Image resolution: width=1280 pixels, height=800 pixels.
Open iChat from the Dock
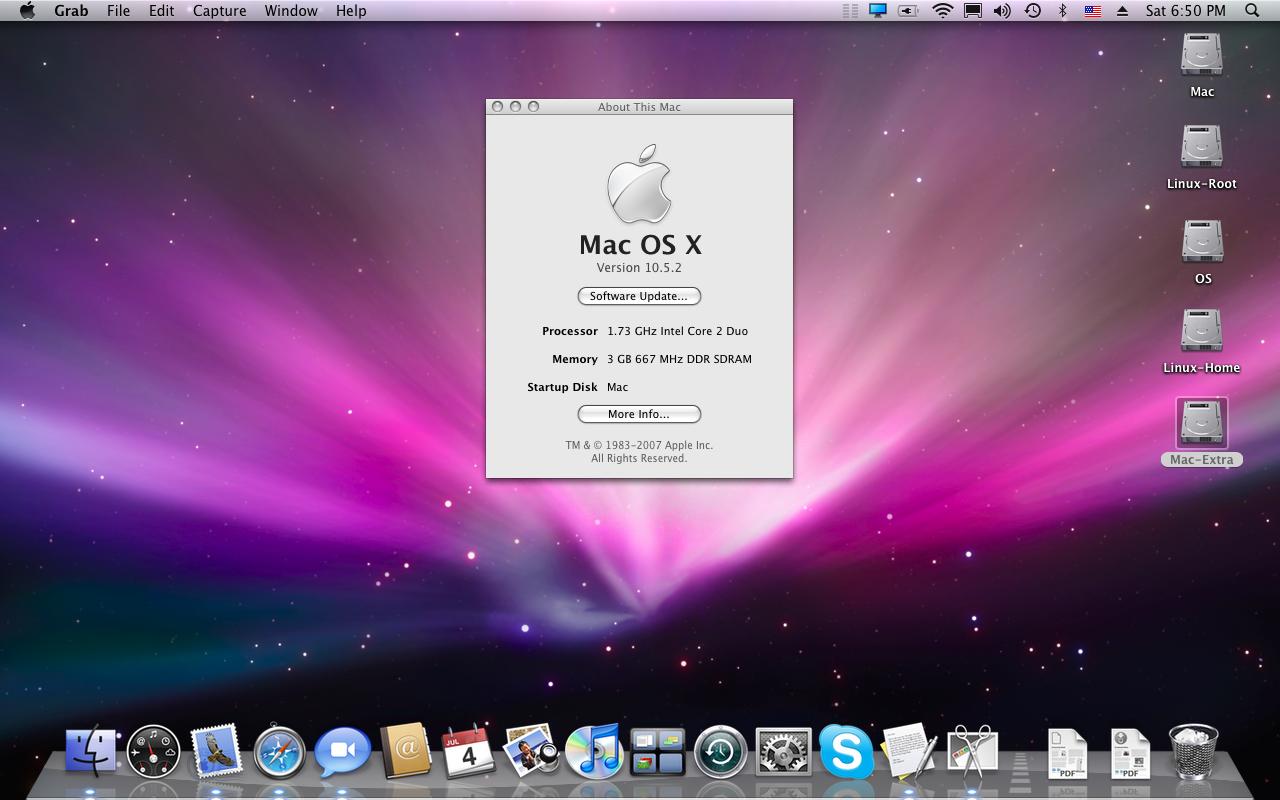(x=342, y=752)
